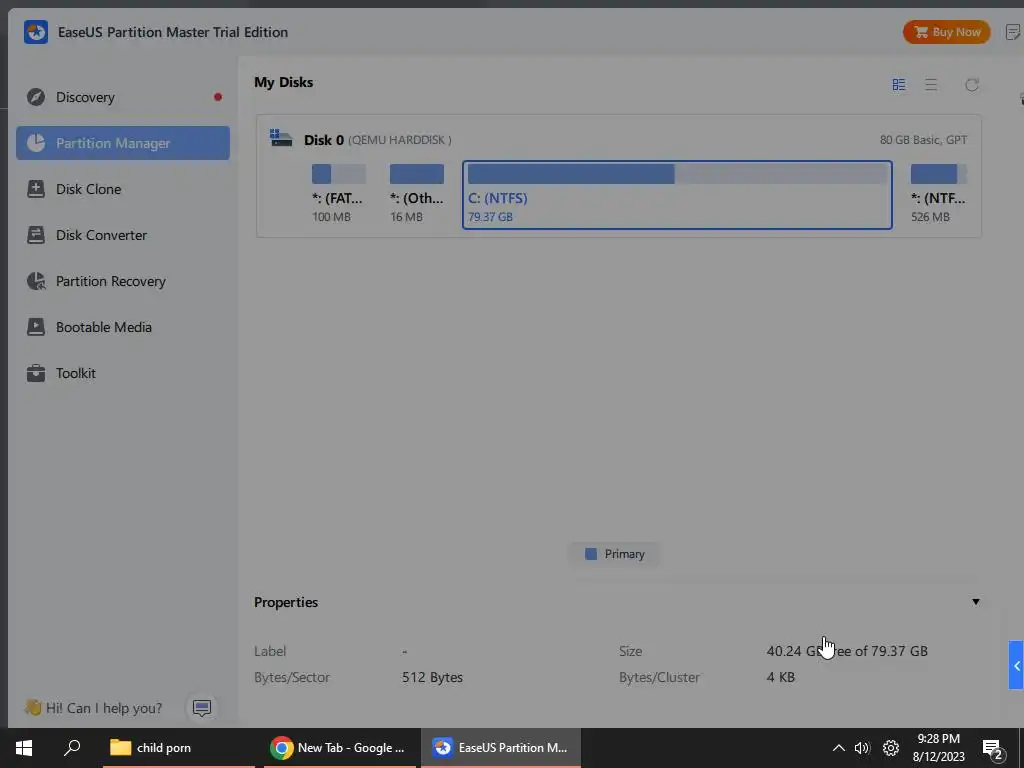Open the task notes icon beside Buy Now
Image resolution: width=1024 pixels, height=768 pixels.
click(x=1013, y=32)
